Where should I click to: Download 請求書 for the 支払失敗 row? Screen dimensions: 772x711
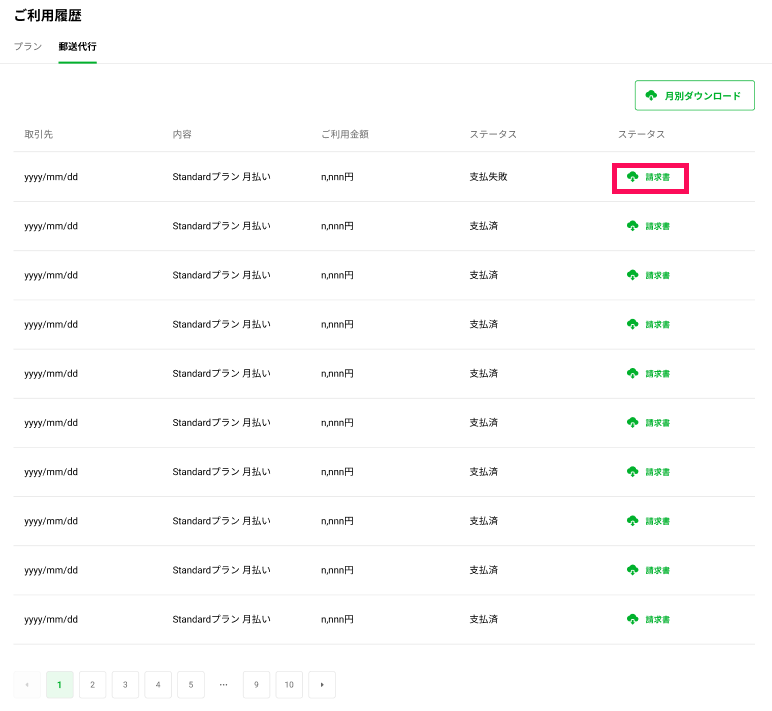(x=649, y=177)
